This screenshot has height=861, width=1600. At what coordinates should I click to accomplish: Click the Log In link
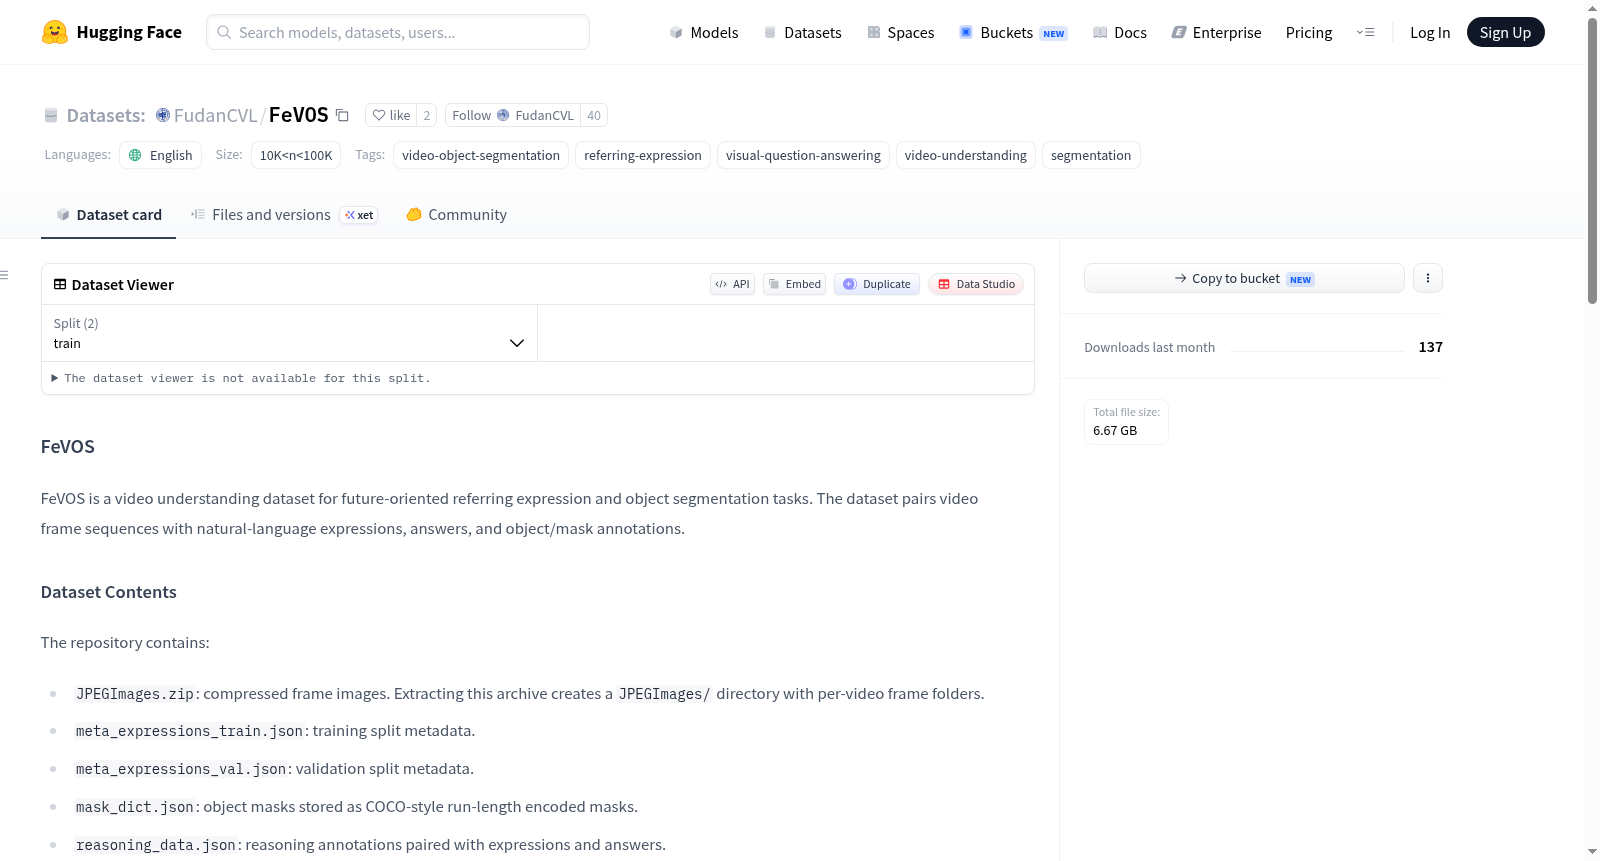(x=1430, y=32)
